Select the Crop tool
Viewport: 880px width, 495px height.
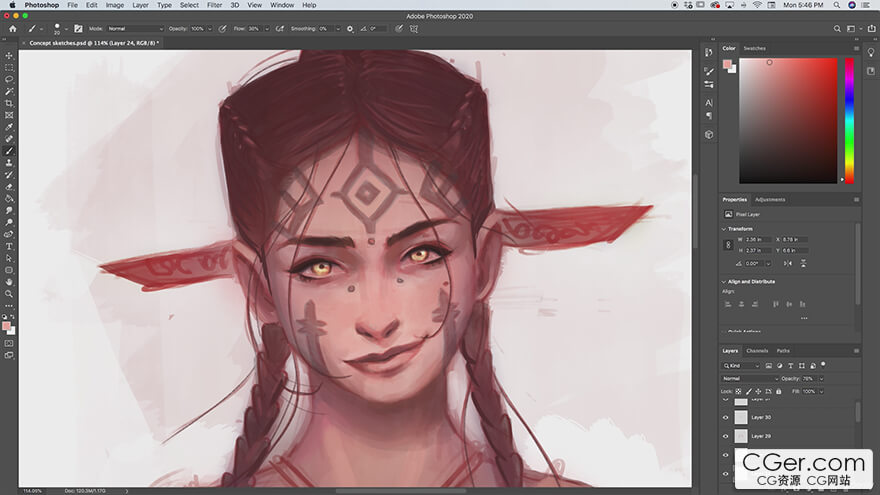click(x=9, y=103)
